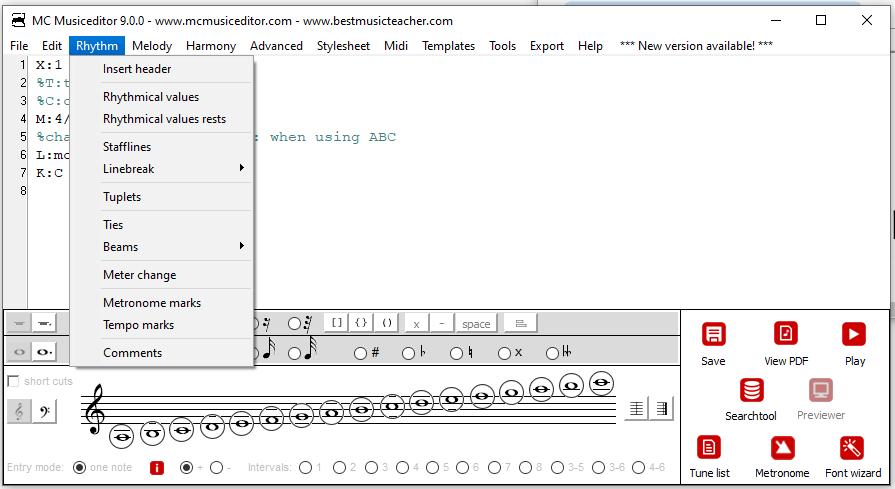The height and width of the screenshot is (489, 895).
Task: Click the red Play icon
Action: [854, 334]
